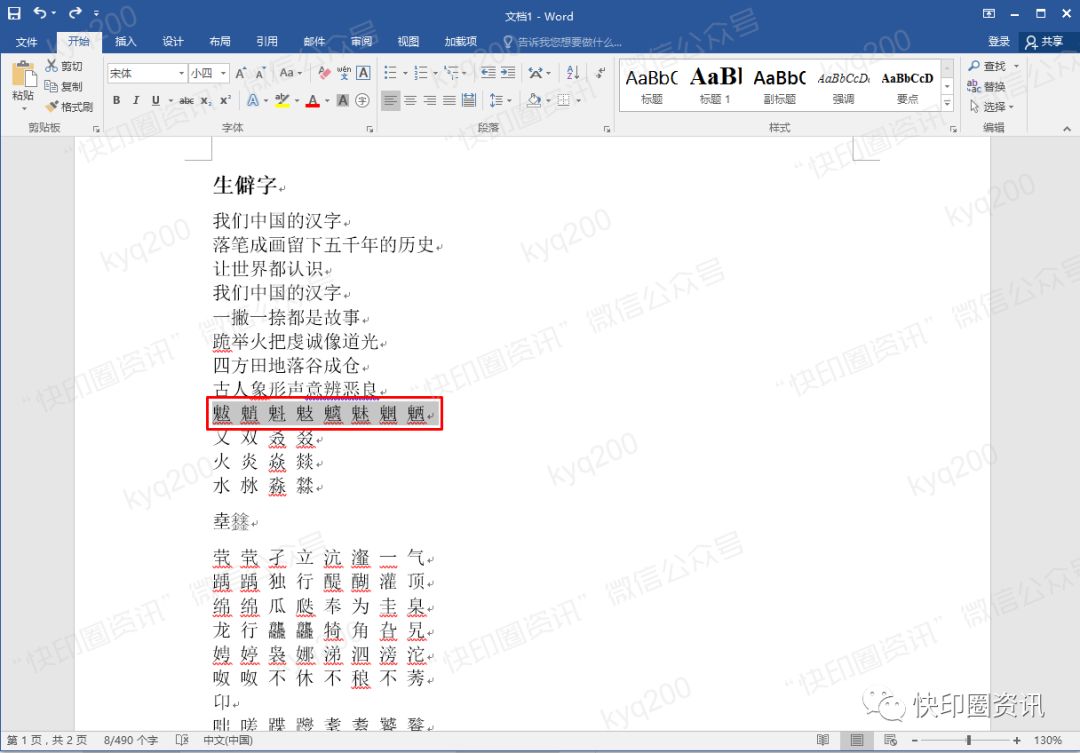The width and height of the screenshot is (1080, 753).
Task: Enable left text alignment
Action: 391,101
